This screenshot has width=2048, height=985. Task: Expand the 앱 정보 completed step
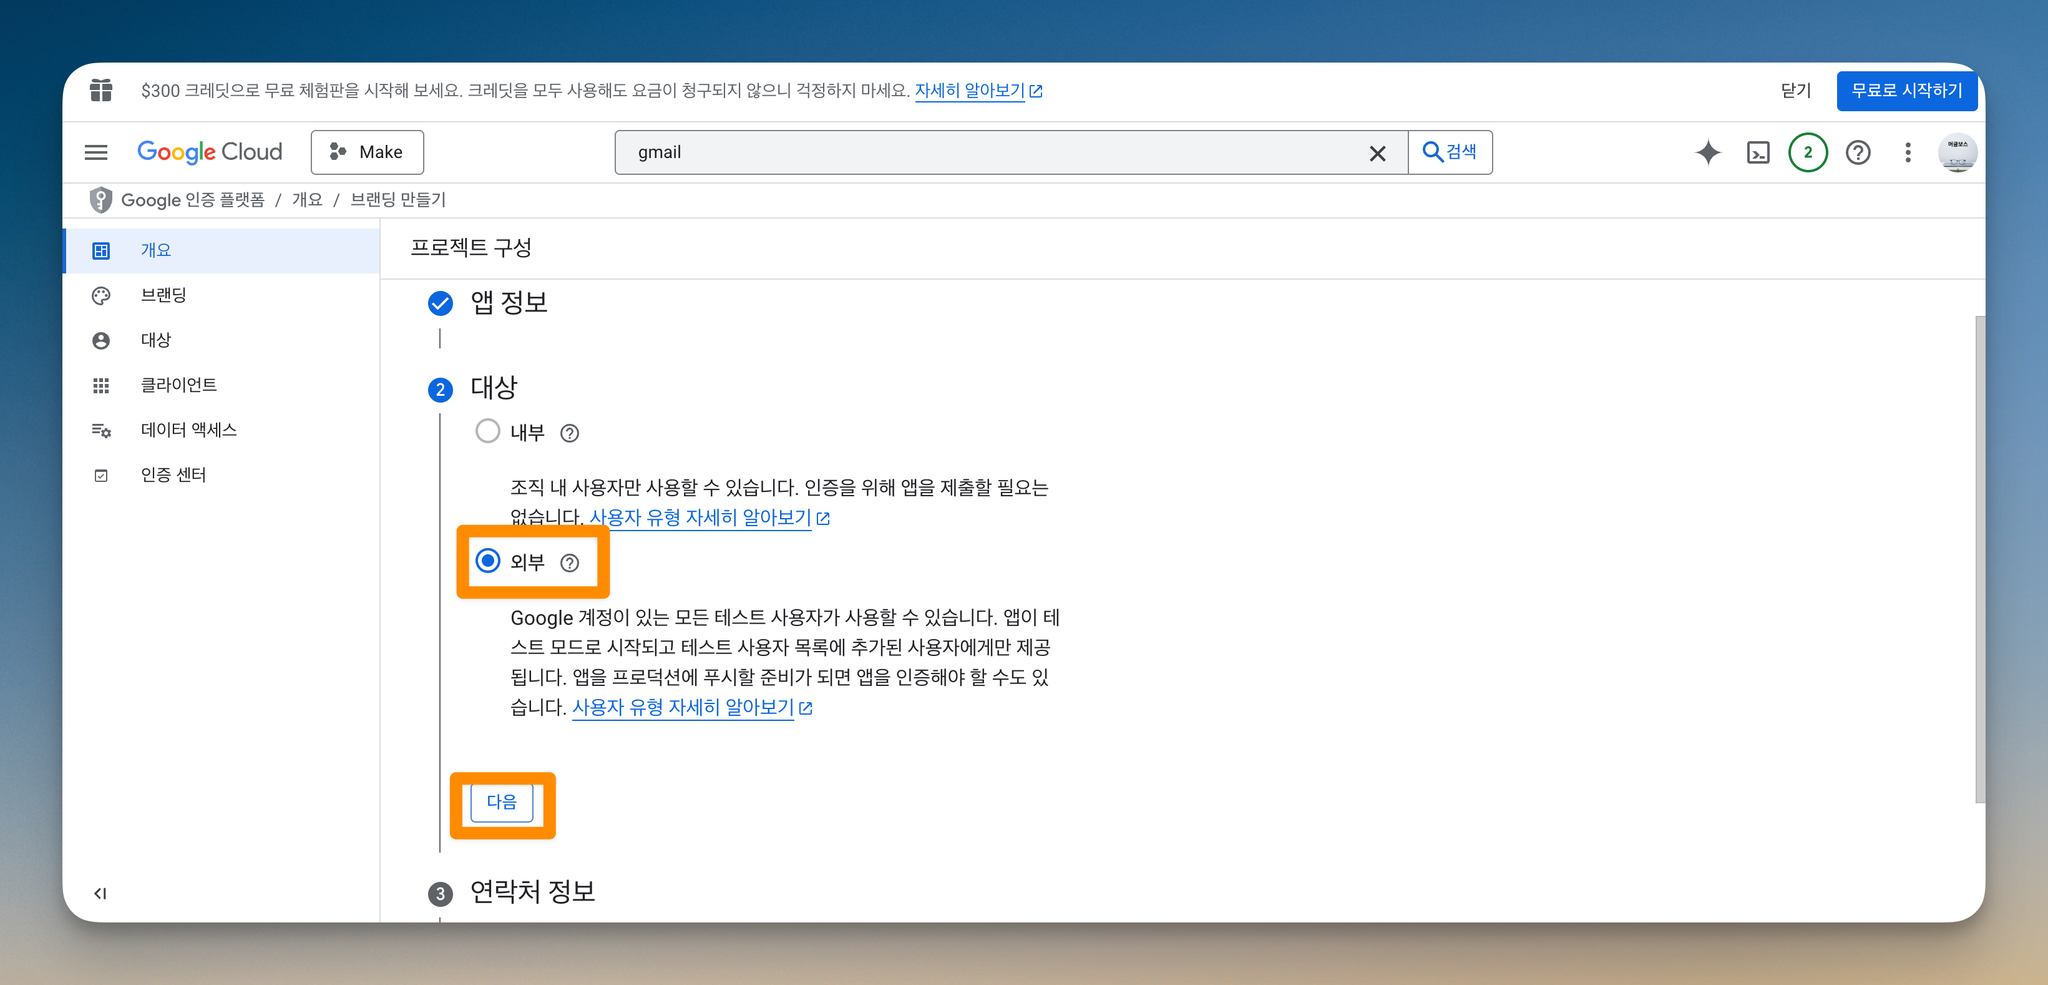coord(509,302)
